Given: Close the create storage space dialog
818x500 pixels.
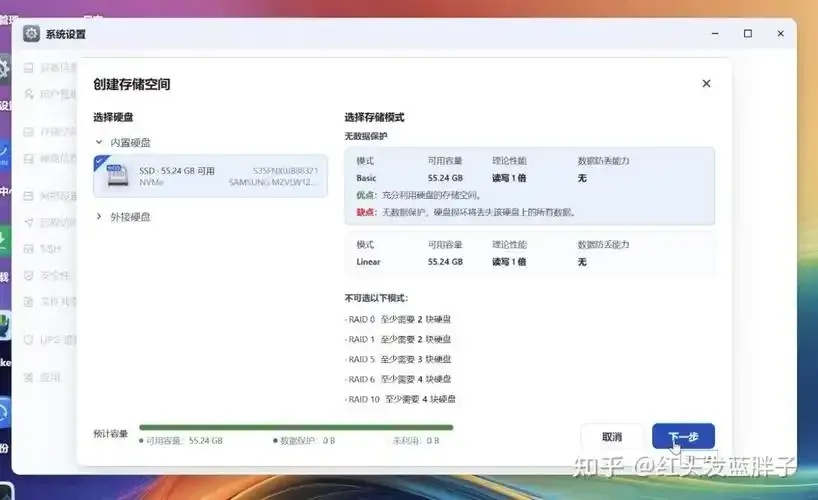Looking at the screenshot, I should [x=706, y=84].
